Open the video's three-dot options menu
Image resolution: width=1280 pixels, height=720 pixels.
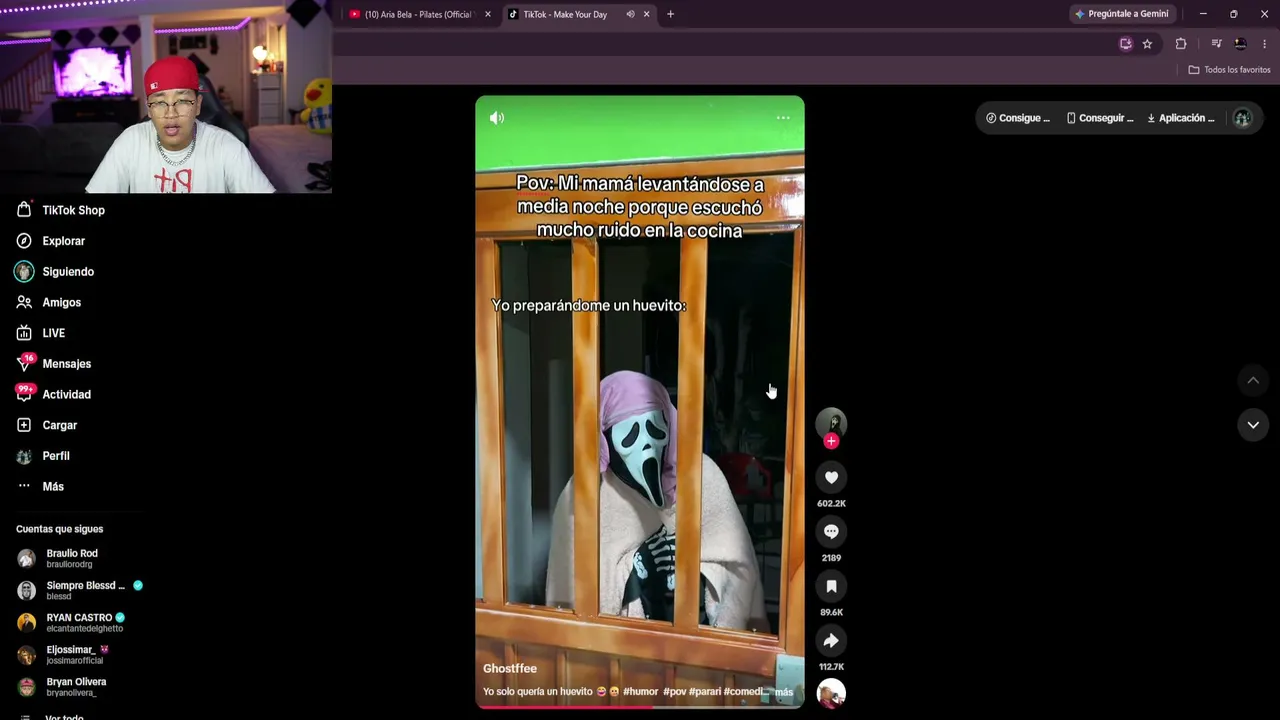(x=783, y=118)
